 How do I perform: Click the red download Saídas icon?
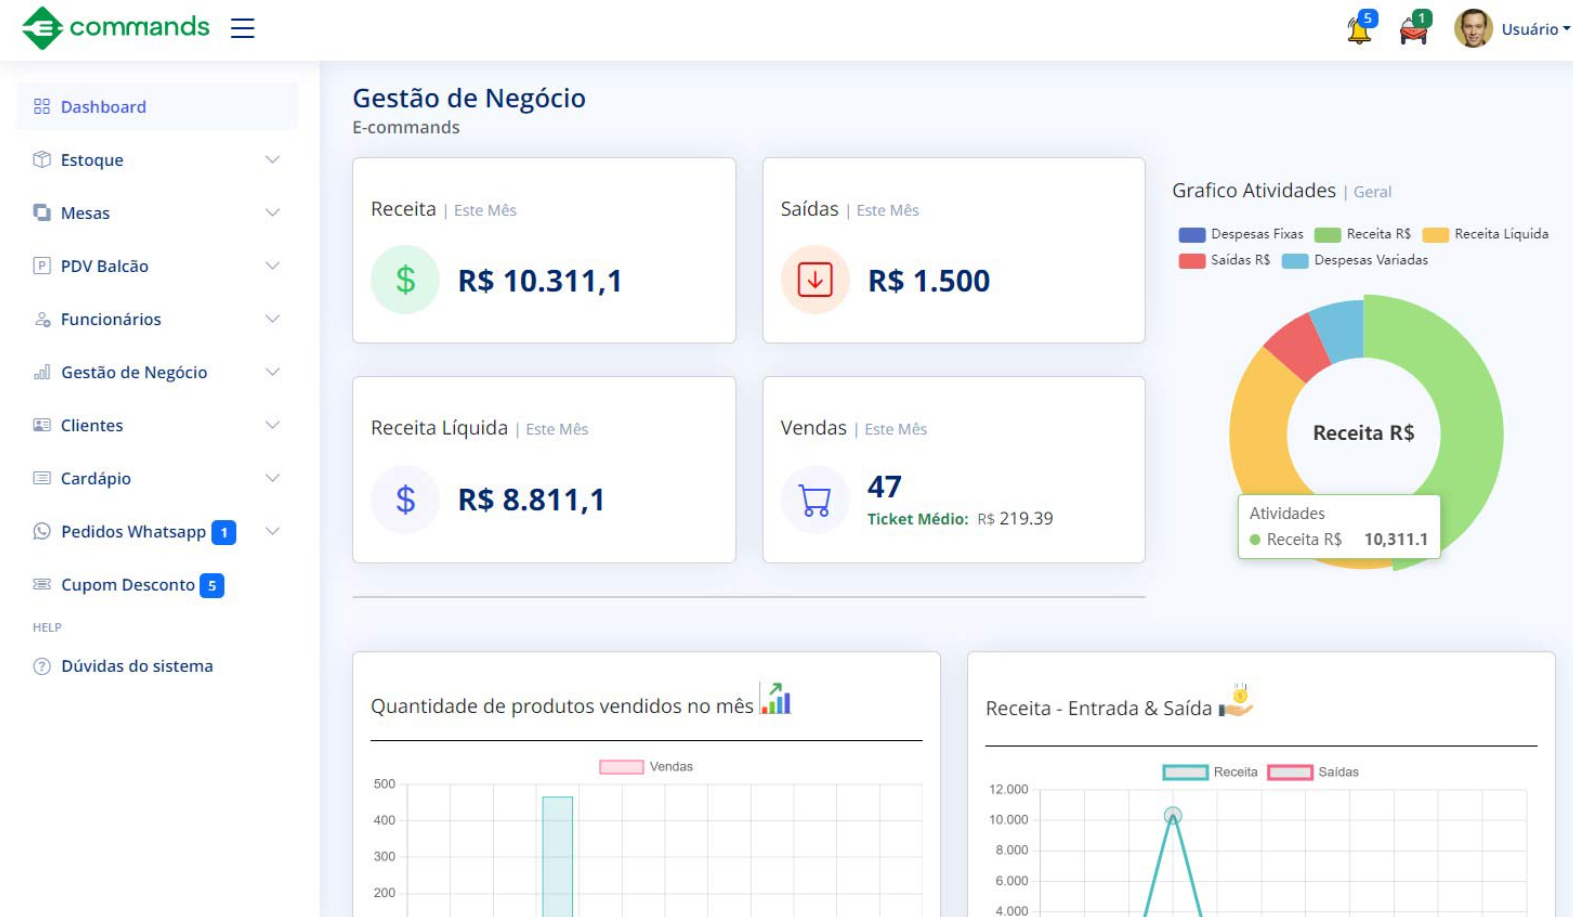pyautogui.click(x=815, y=280)
